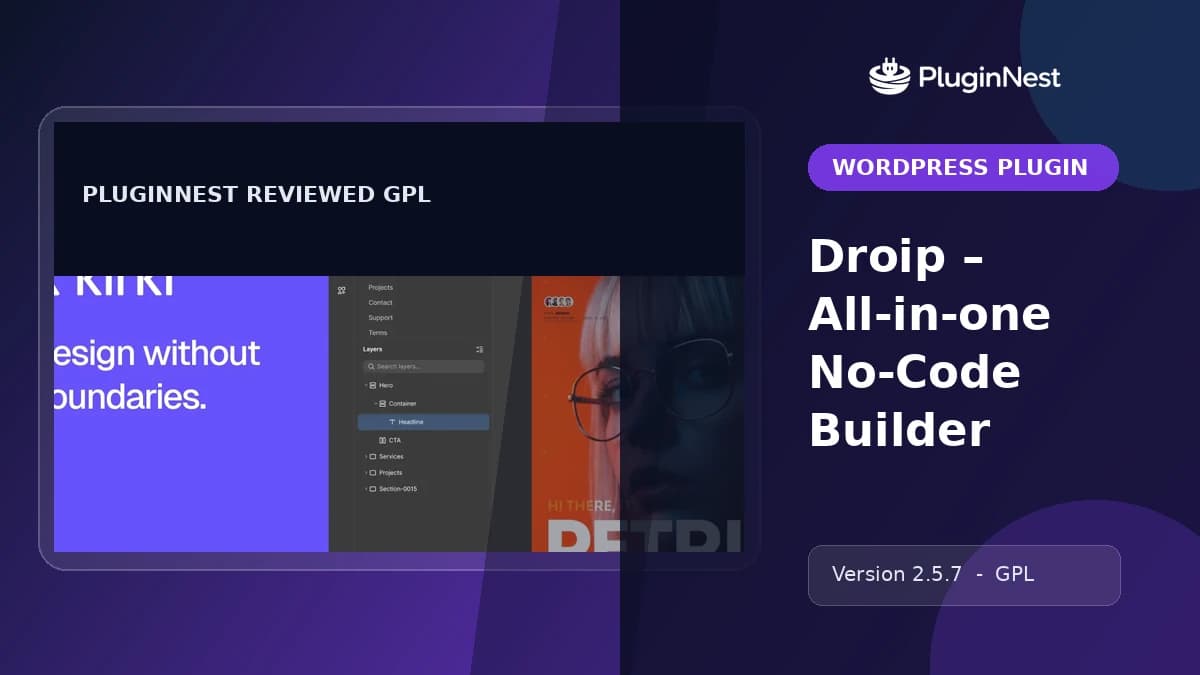1200x675 pixels.
Task: Click the text icon beside Headline
Action: 392,422
